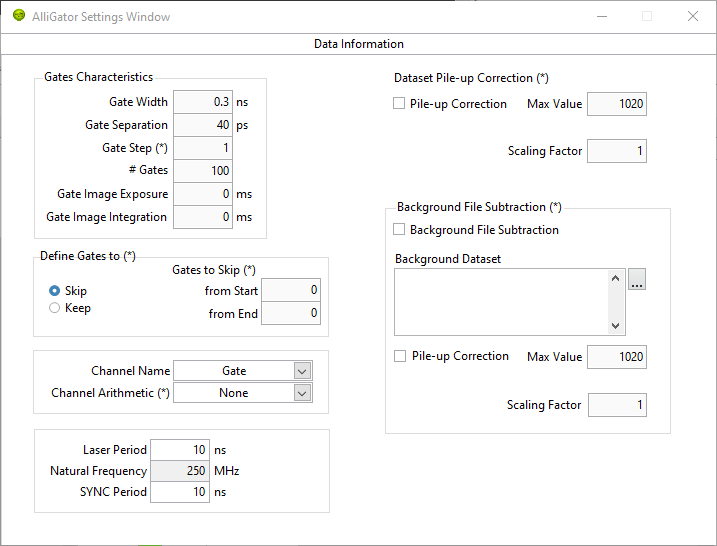This screenshot has height=546, width=717.
Task: Click the background Scaling Factor field
Action: (617, 405)
